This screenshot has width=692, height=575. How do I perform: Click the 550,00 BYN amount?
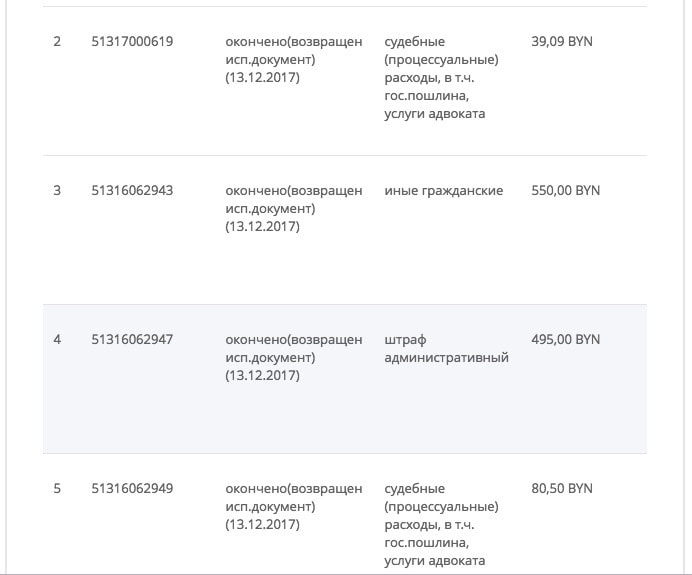(x=565, y=190)
